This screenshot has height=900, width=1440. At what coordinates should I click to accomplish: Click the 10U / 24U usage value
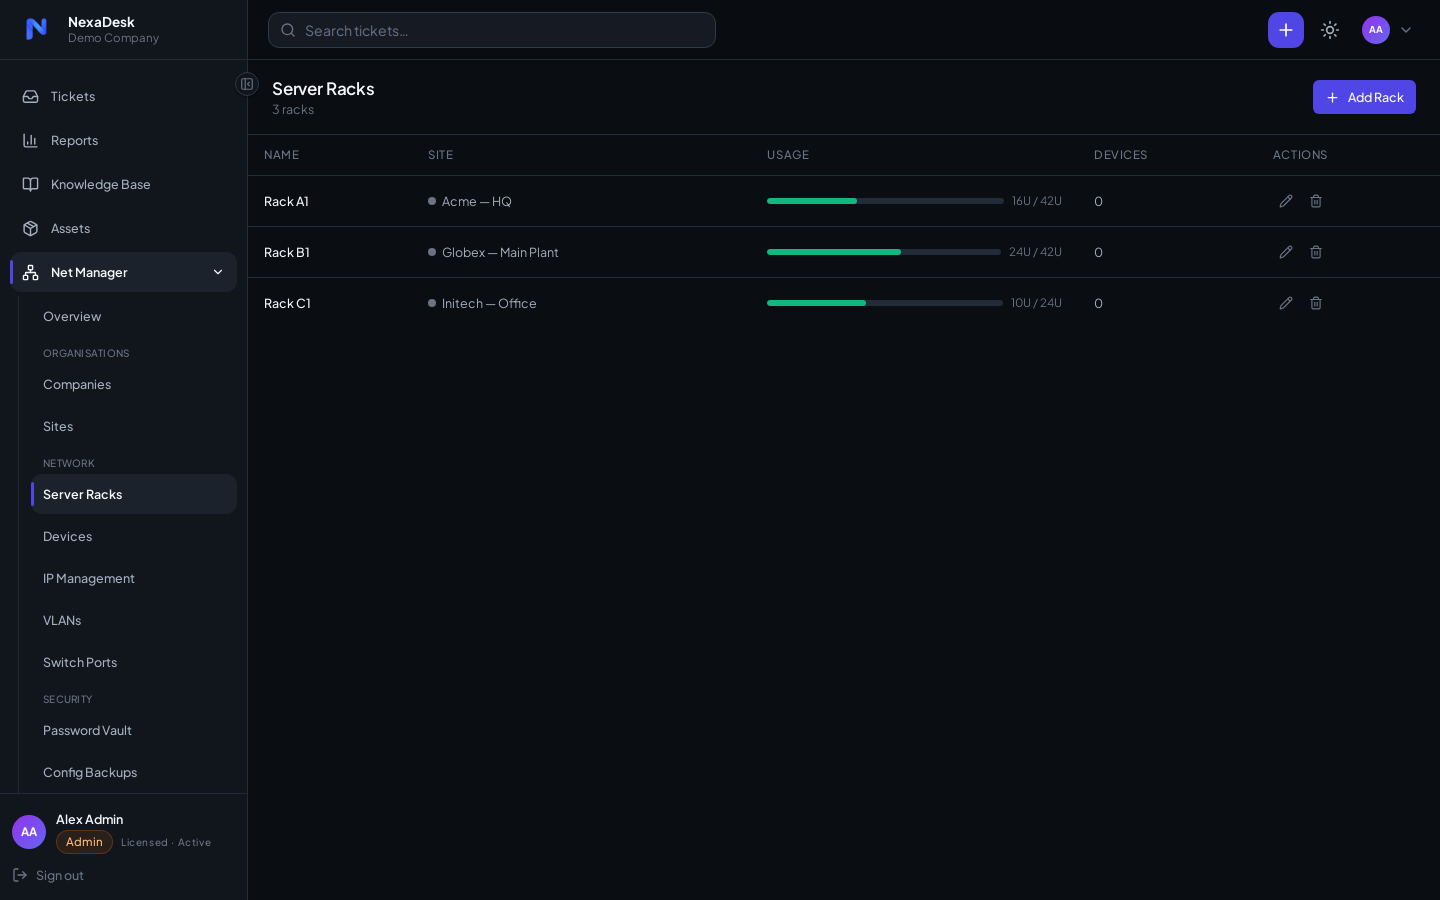click(1036, 304)
